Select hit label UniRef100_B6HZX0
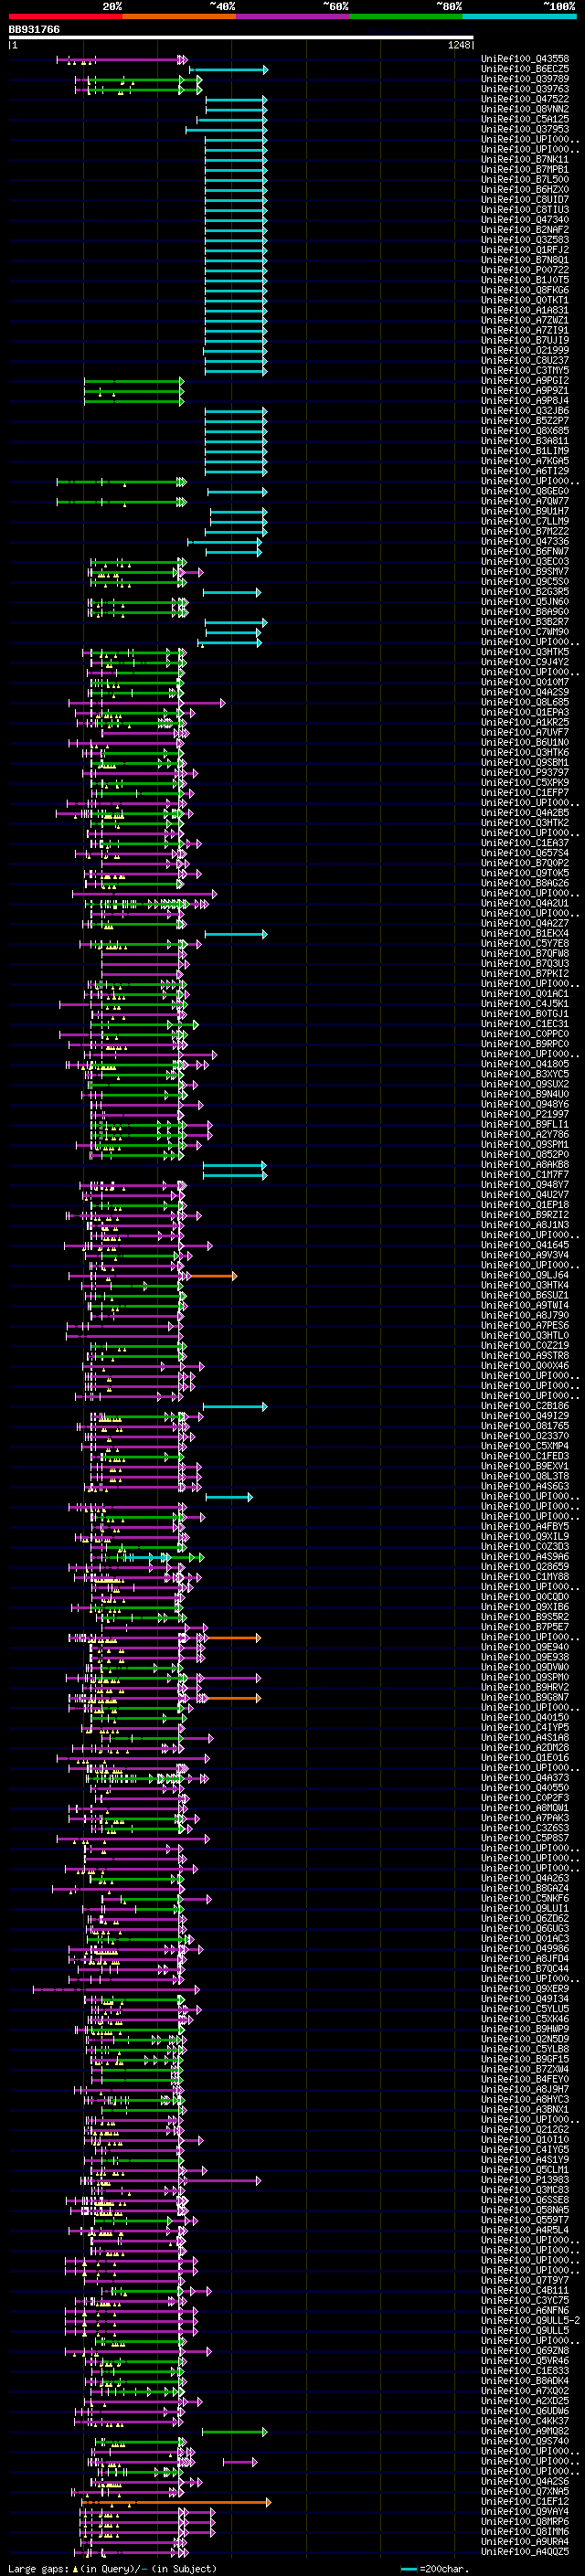This screenshot has height=2576, width=585. click(x=525, y=190)
